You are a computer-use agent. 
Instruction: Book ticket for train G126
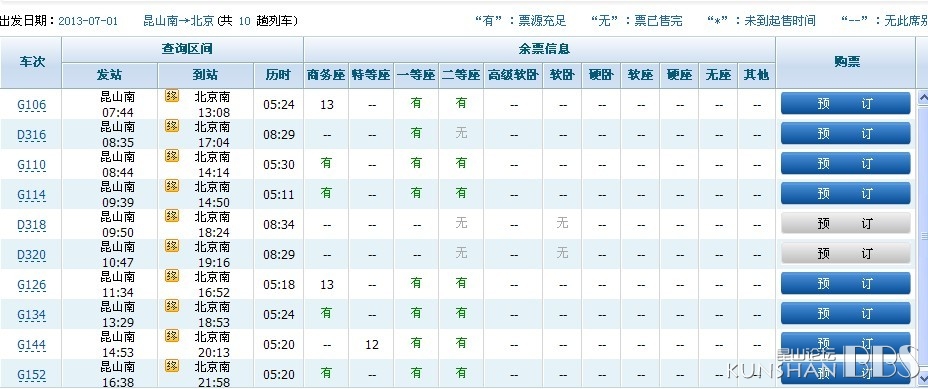pos(845,284)
